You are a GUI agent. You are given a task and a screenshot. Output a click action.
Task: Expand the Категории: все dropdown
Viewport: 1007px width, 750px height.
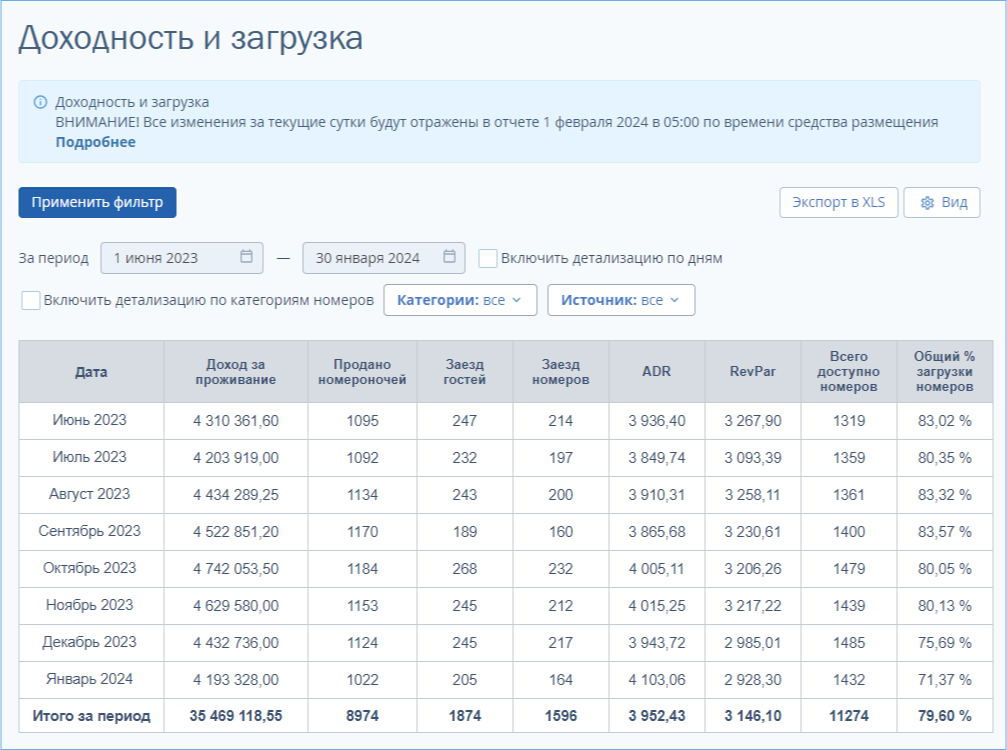point(460,300)
